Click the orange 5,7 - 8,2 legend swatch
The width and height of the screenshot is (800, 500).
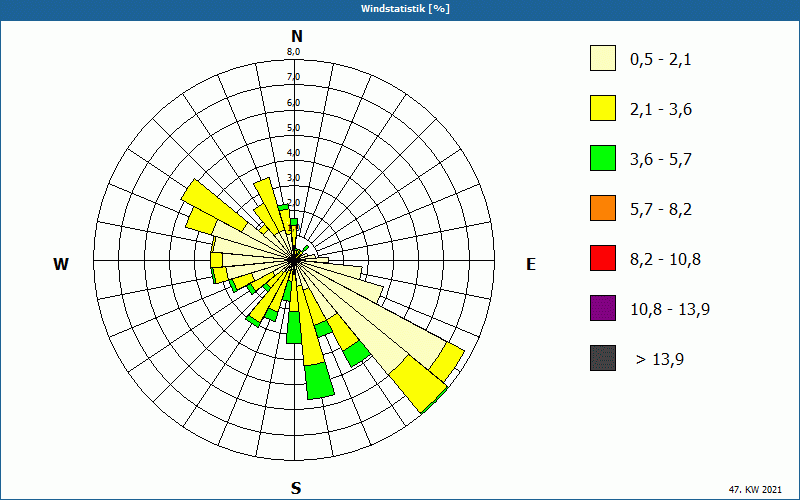[x=603, y=208]
